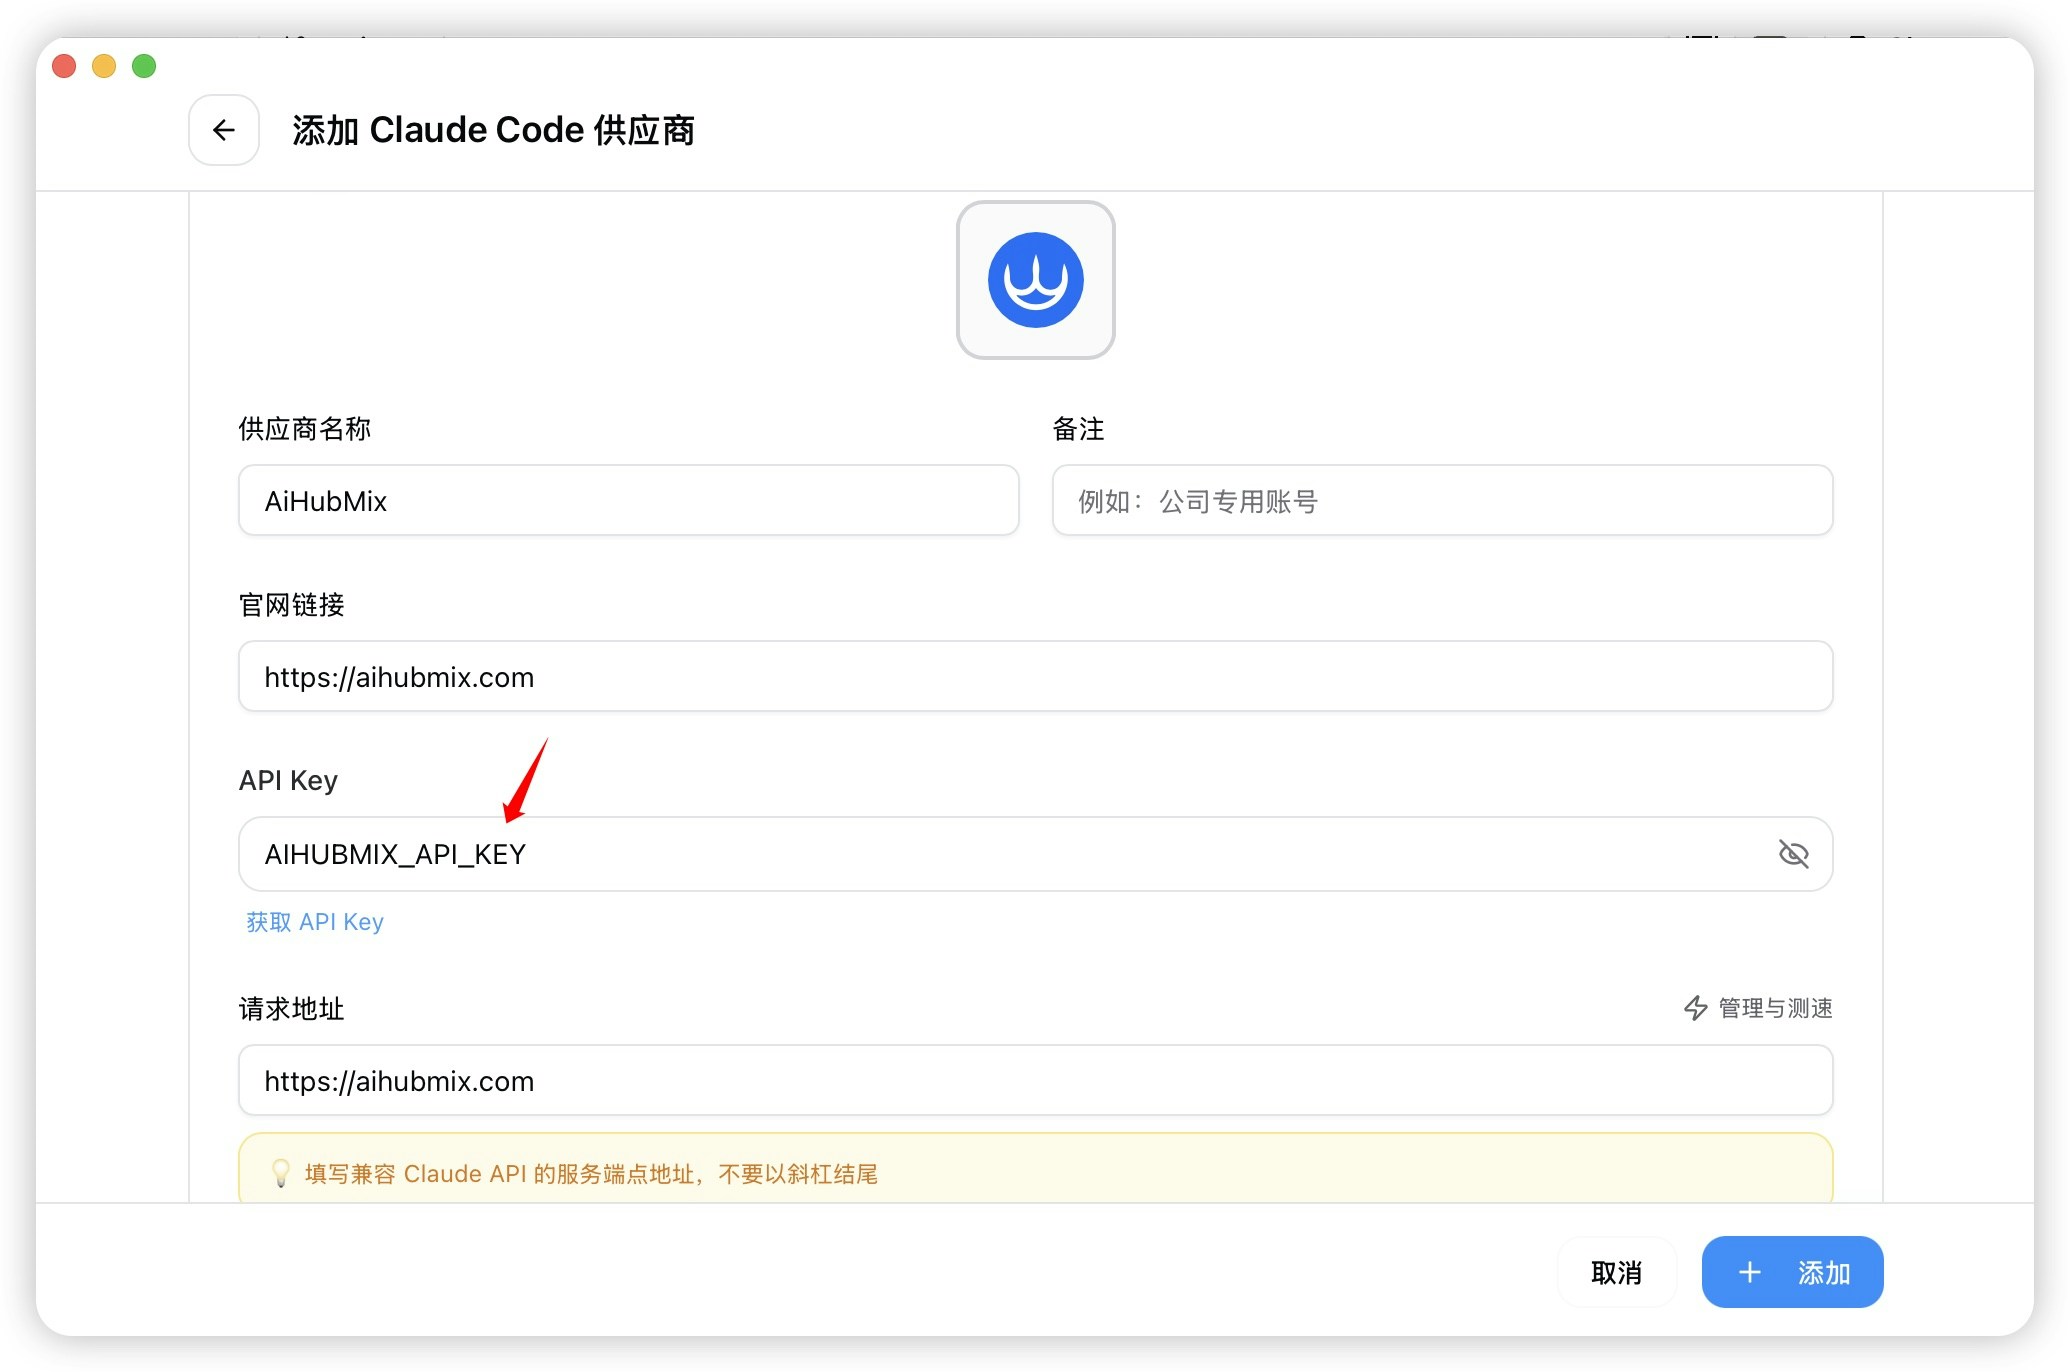Image resolution: width=2070 pixels, height=1372 pixels.
Task: Click the API Key input field
Action: (x=1000, y=854)
